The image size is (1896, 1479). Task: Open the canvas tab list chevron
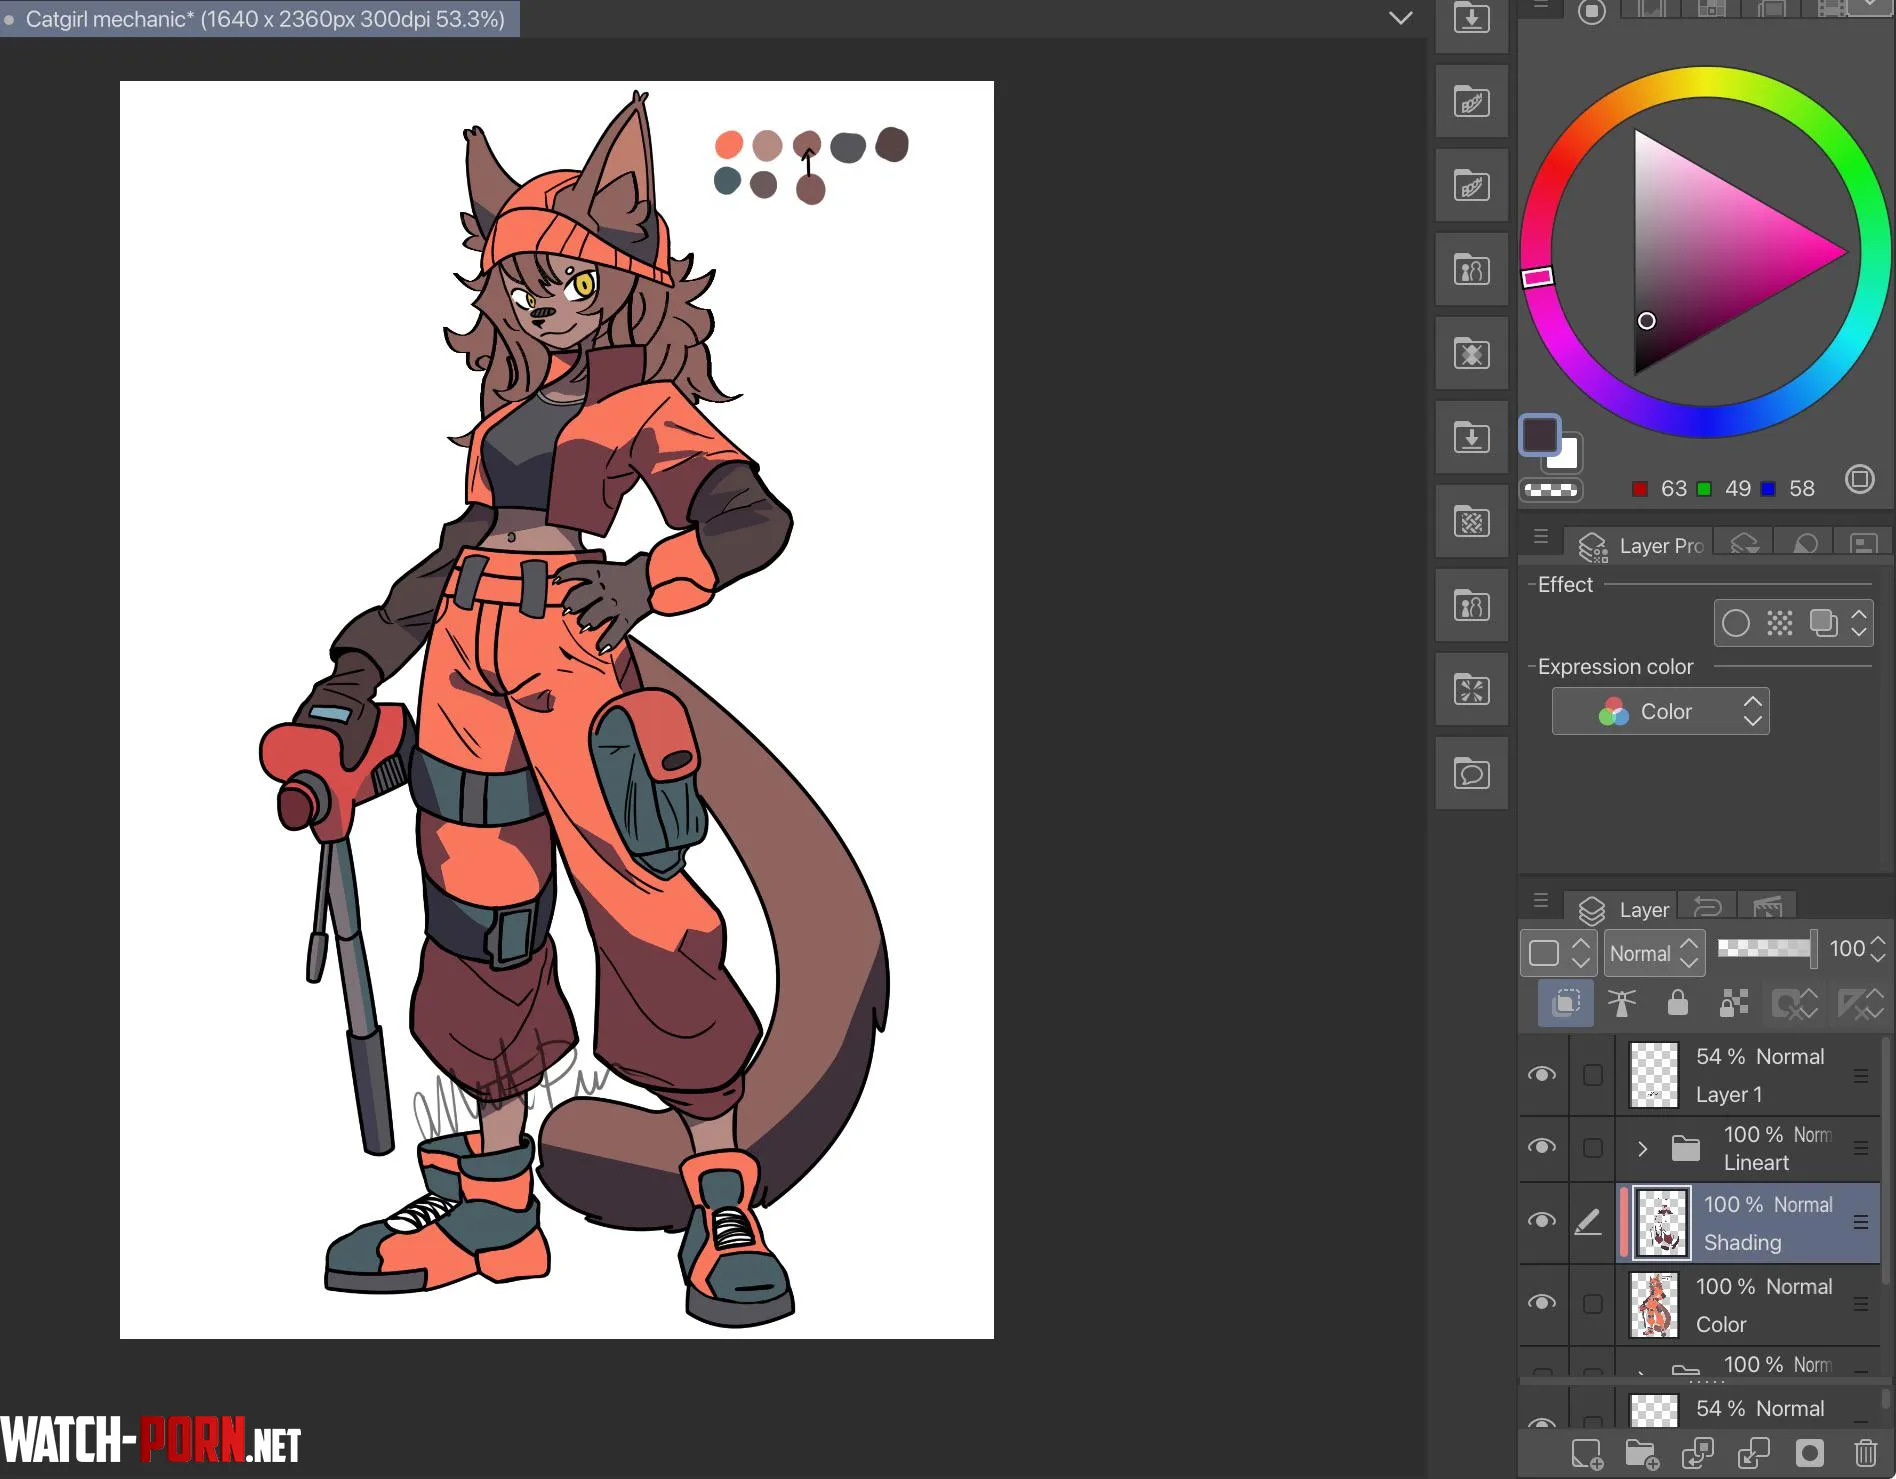click(1401, 18)
